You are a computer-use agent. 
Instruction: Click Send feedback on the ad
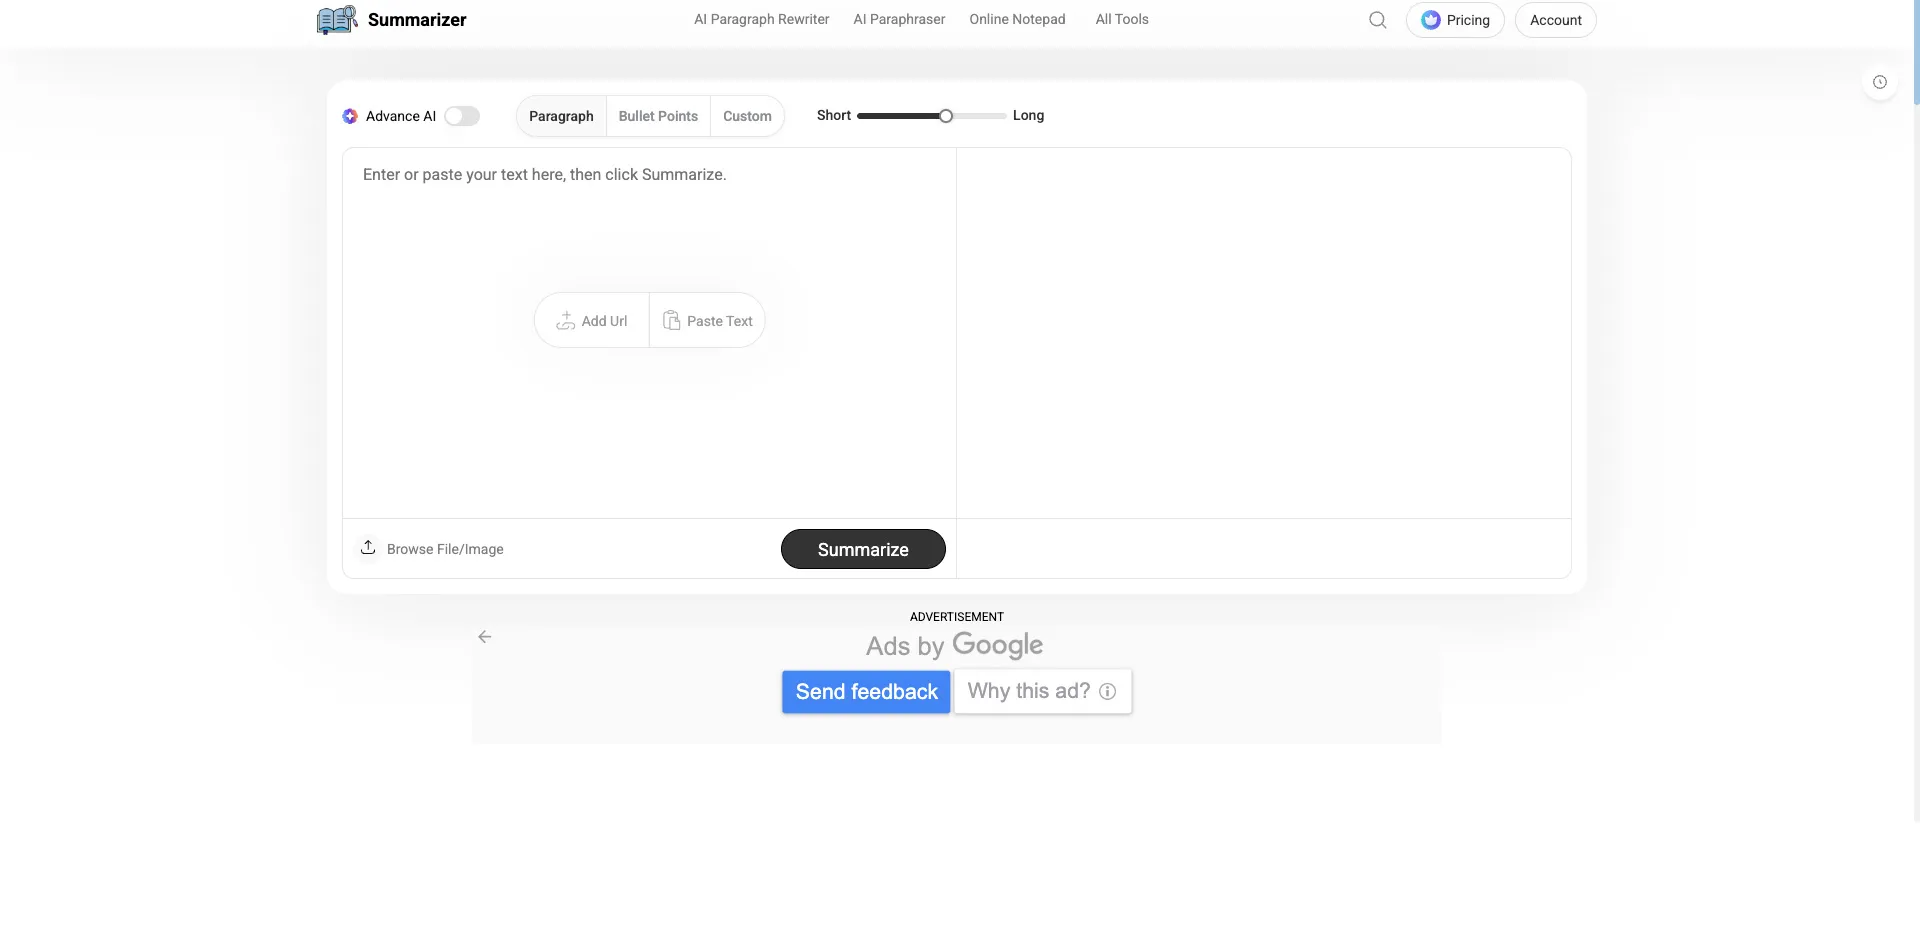point(866,692)
